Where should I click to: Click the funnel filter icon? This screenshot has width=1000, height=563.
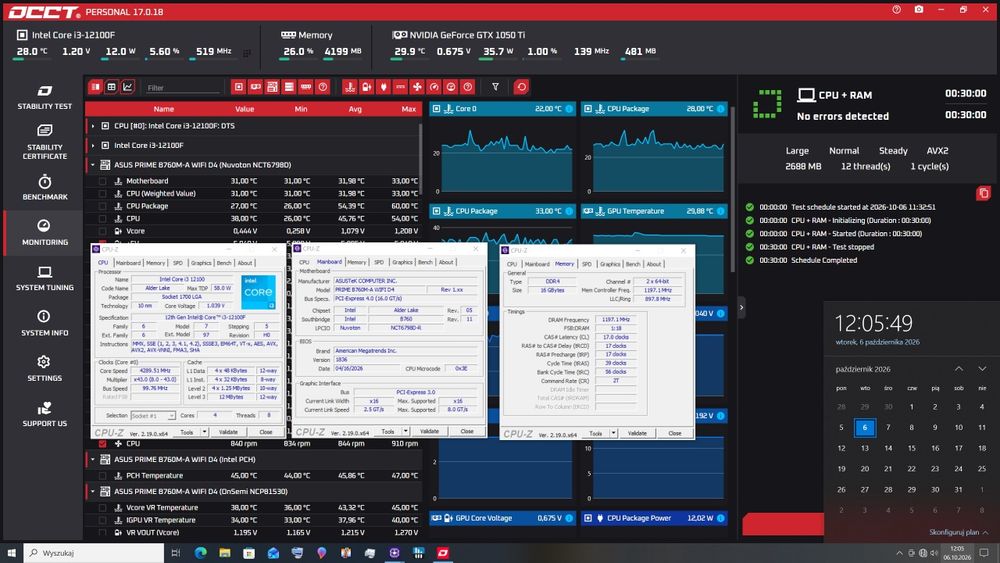coord(496,87)
